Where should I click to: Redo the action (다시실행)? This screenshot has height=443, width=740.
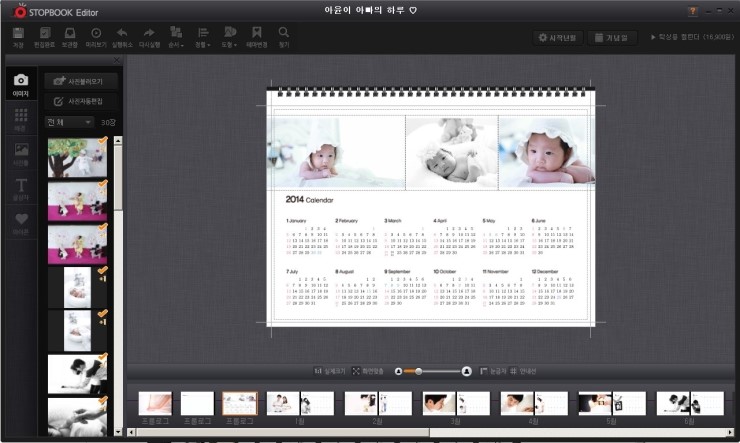coord(150,36)
